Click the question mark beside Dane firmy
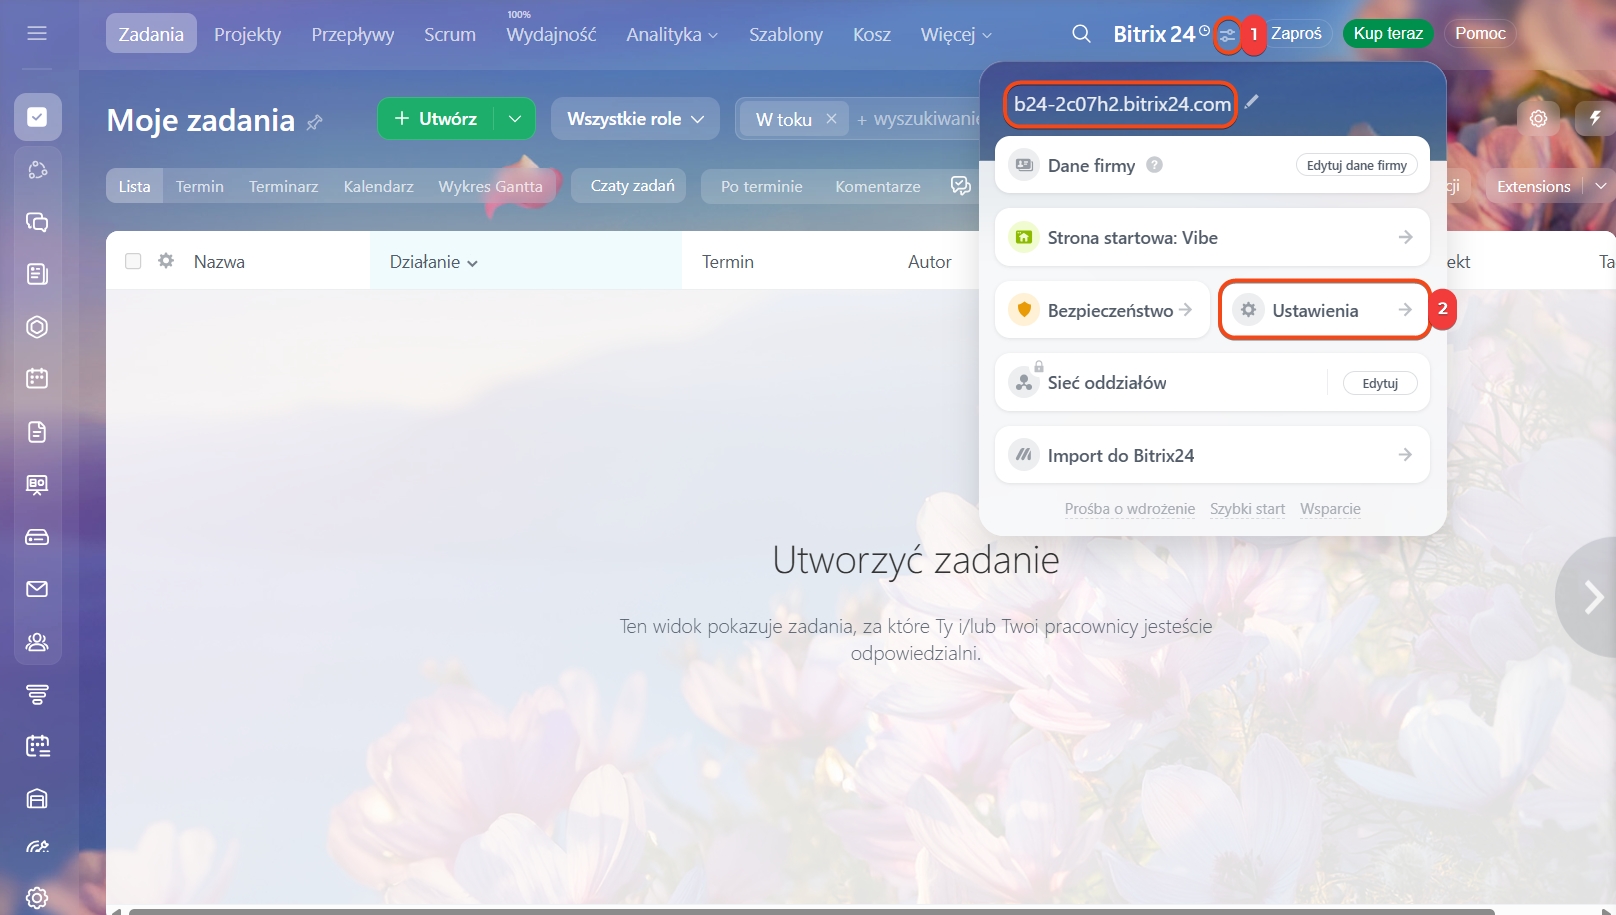The image size is (1616, 915). 1154,165
